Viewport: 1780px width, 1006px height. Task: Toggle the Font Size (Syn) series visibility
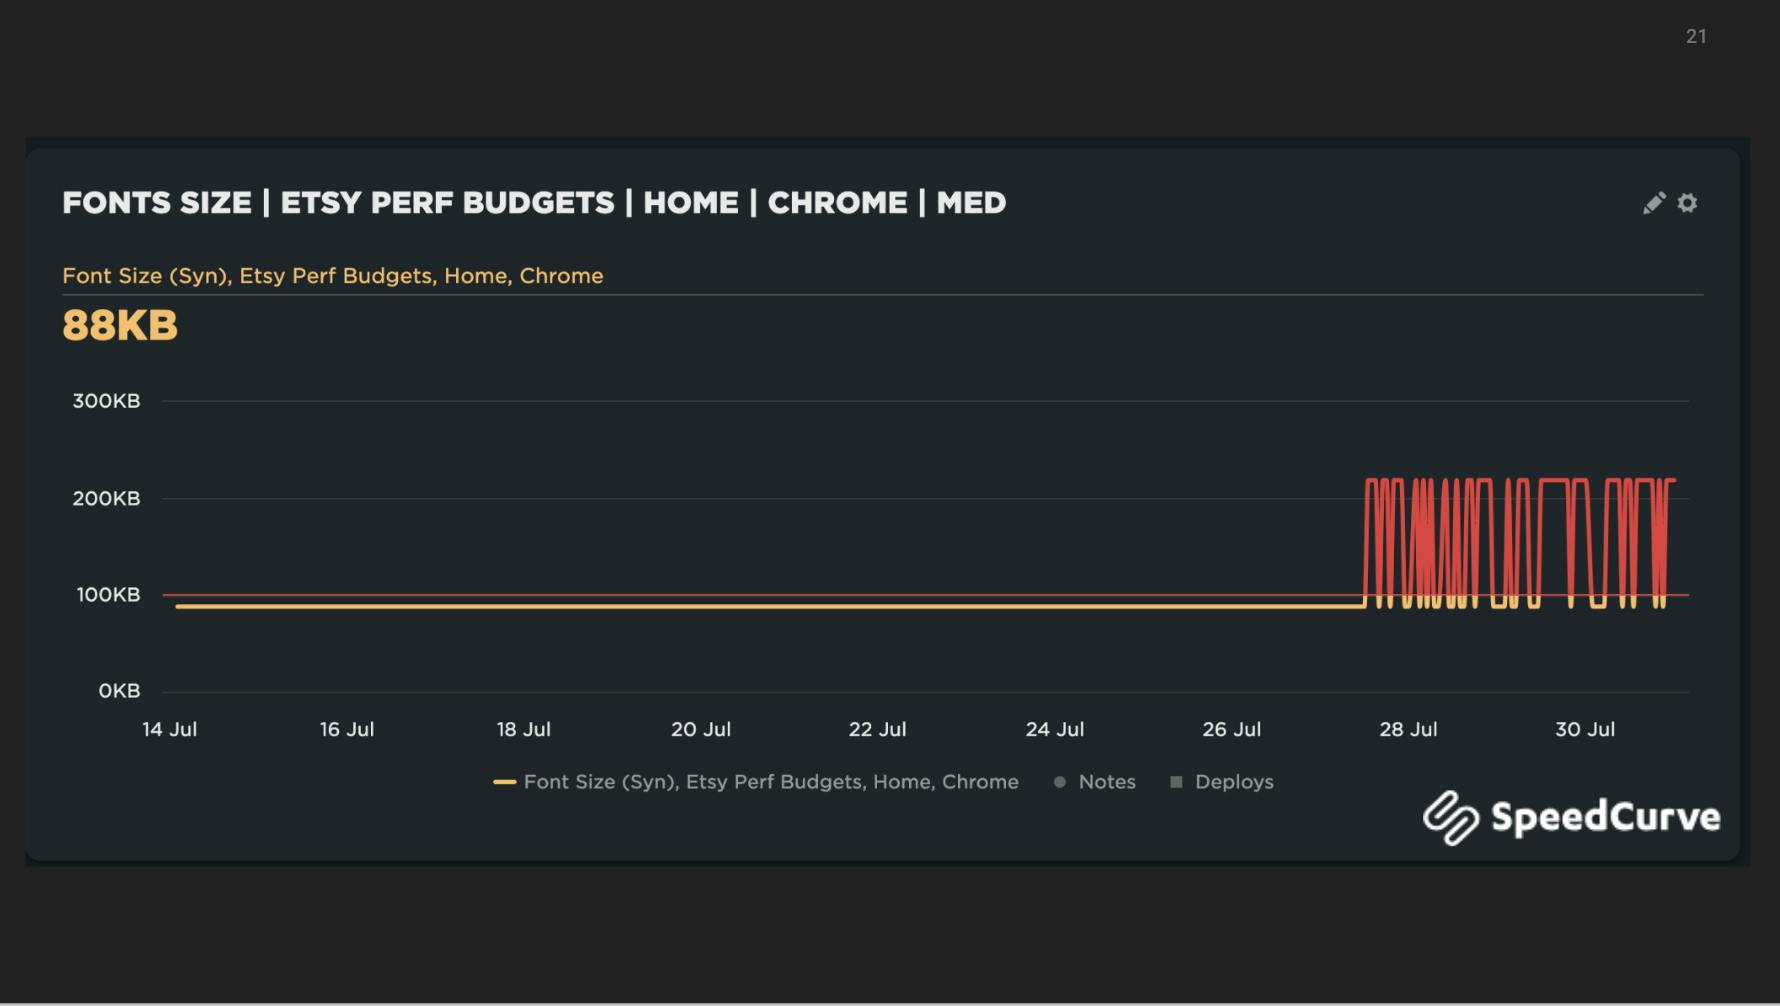click(x=770, y=781)
